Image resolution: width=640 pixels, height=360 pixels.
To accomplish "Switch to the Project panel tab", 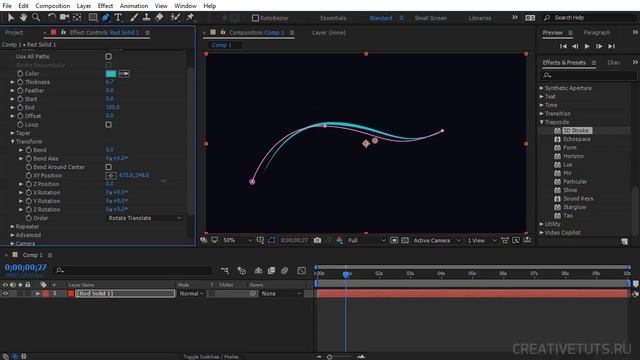I will 14,32.
